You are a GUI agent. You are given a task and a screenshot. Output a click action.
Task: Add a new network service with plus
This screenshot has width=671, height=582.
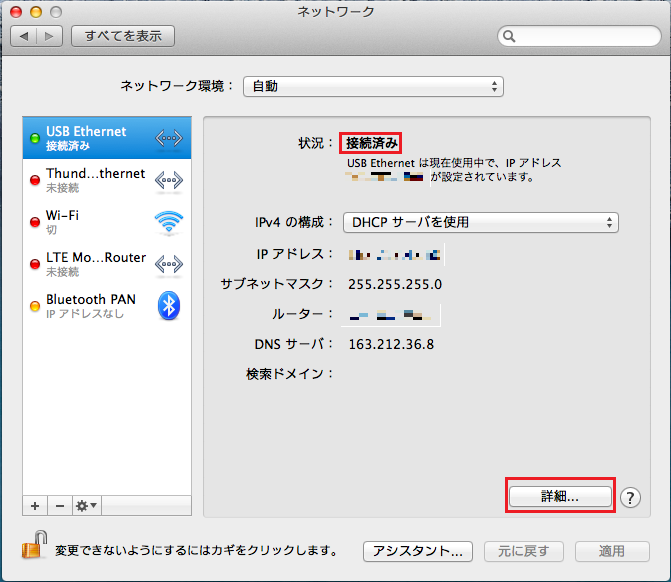point(34,506)
